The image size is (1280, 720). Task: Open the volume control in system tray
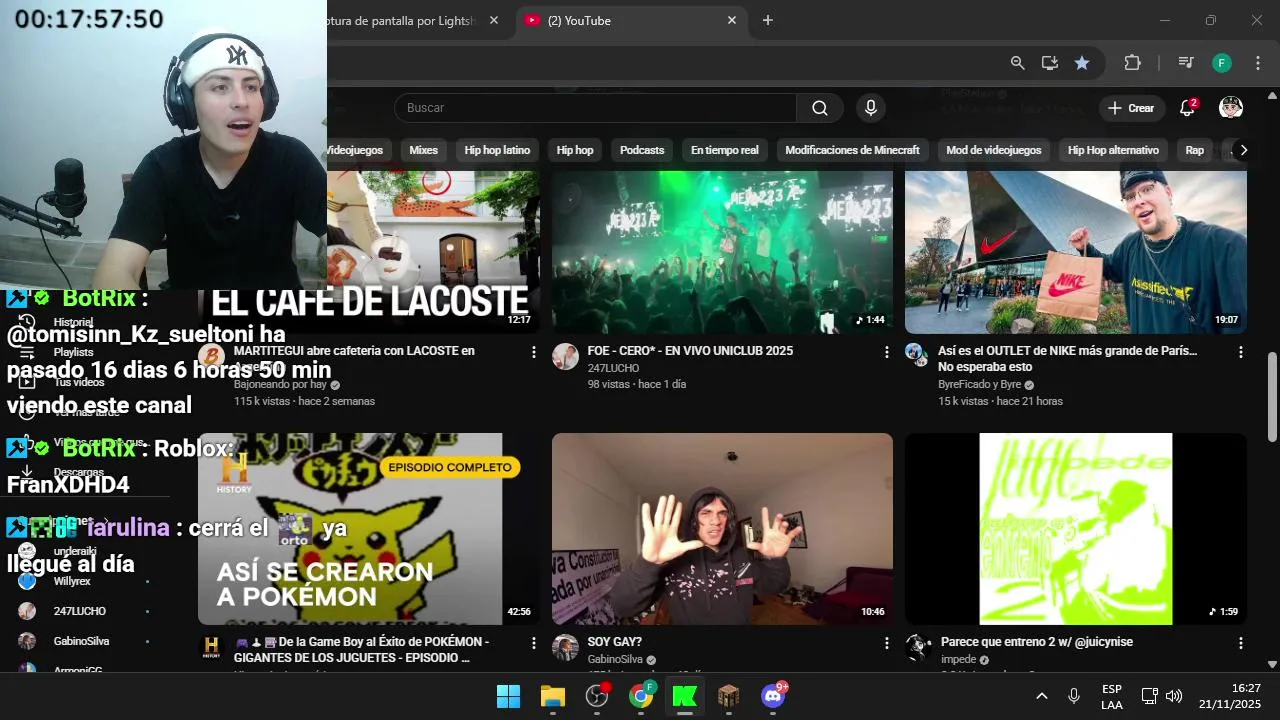[1174, 696]
